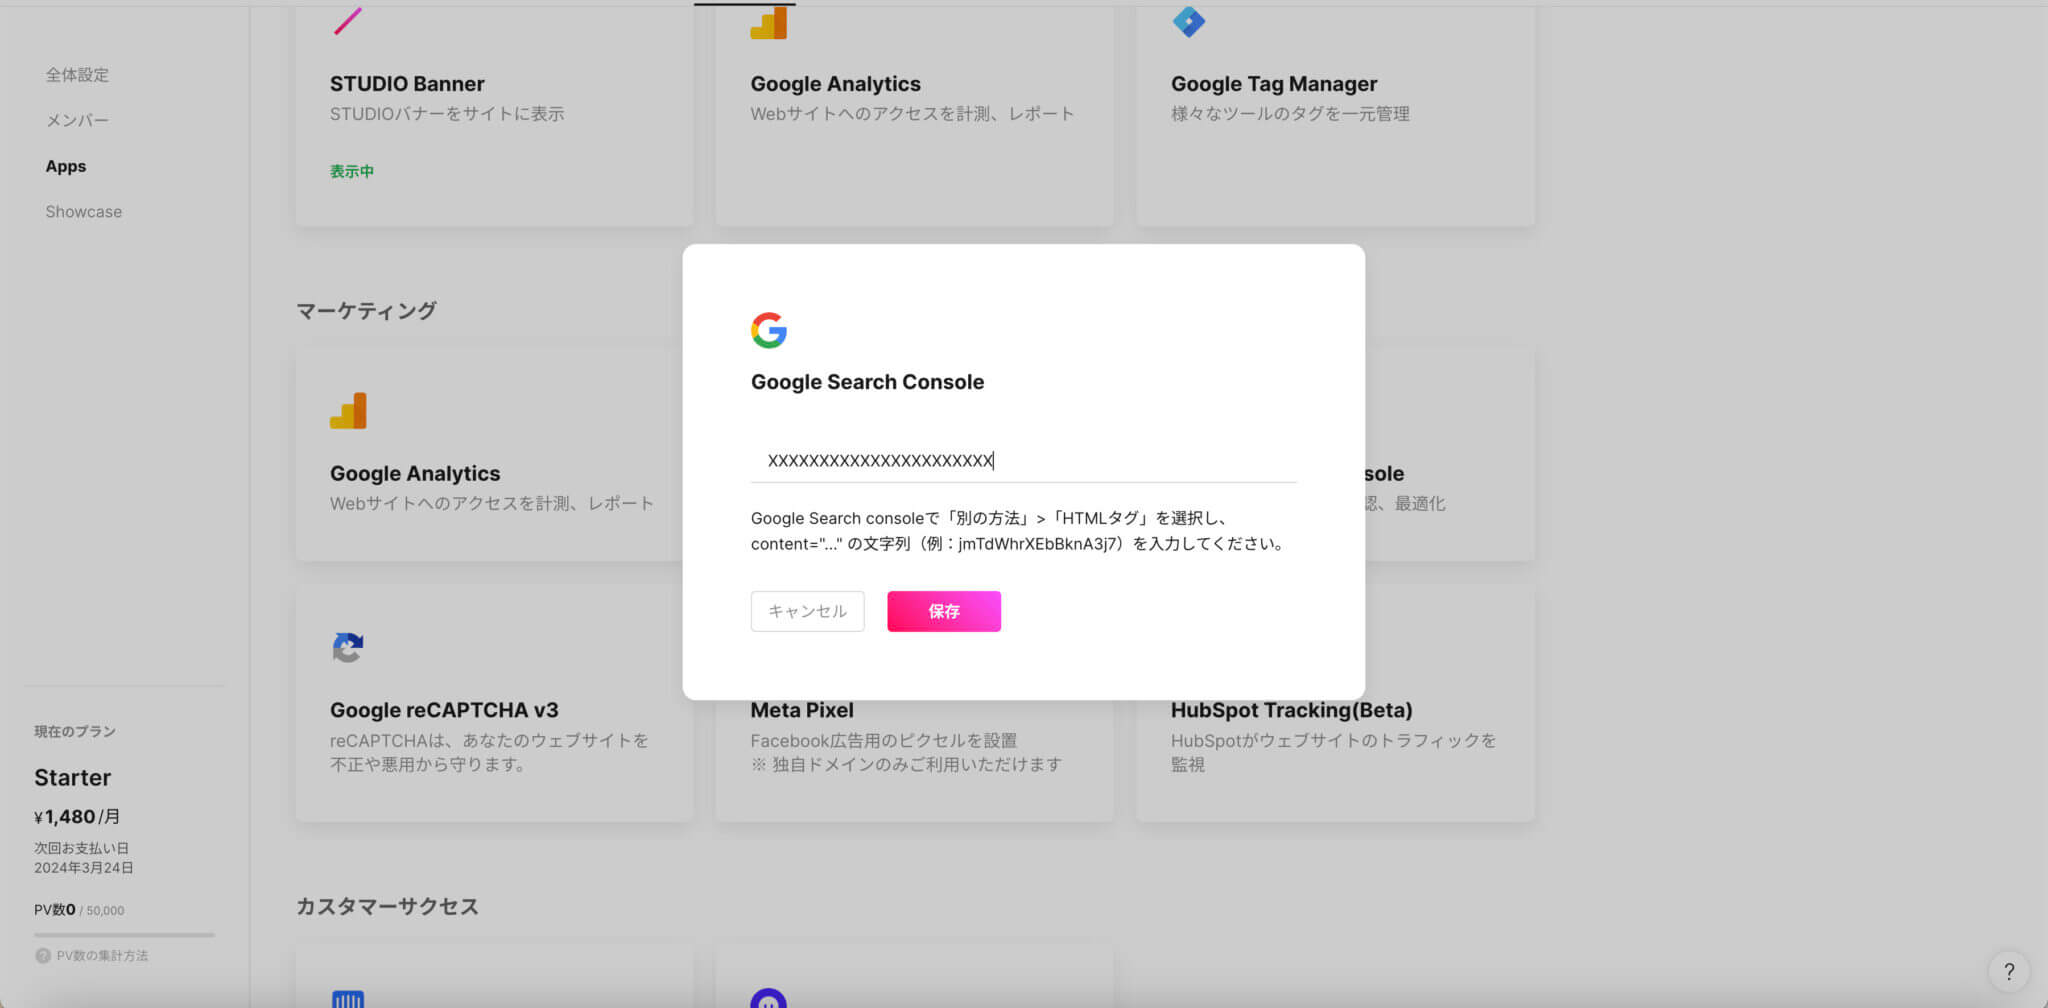Click the STUDIO Banner pink slash icon

(x=347, y=21)
